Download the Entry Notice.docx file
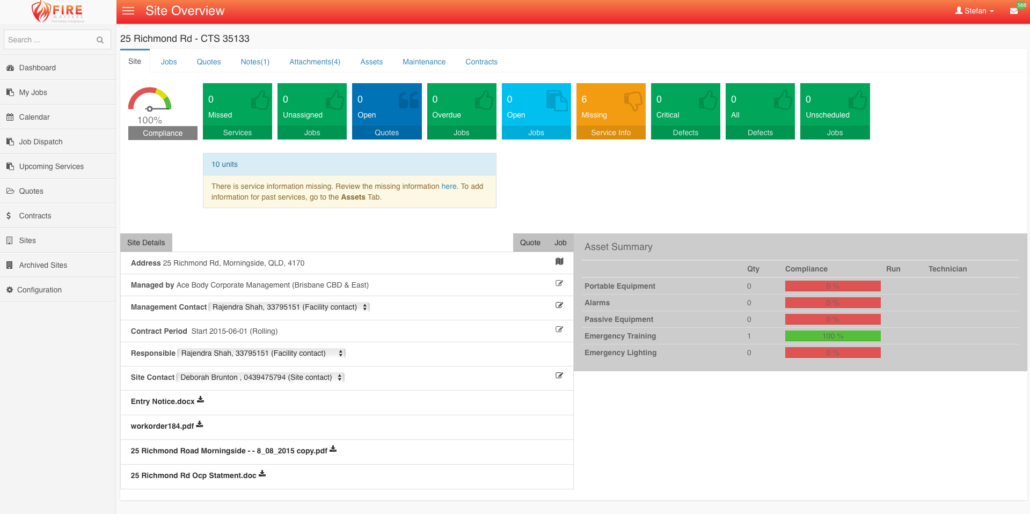This screenshot has width=1030, height=514. (200, 400)
